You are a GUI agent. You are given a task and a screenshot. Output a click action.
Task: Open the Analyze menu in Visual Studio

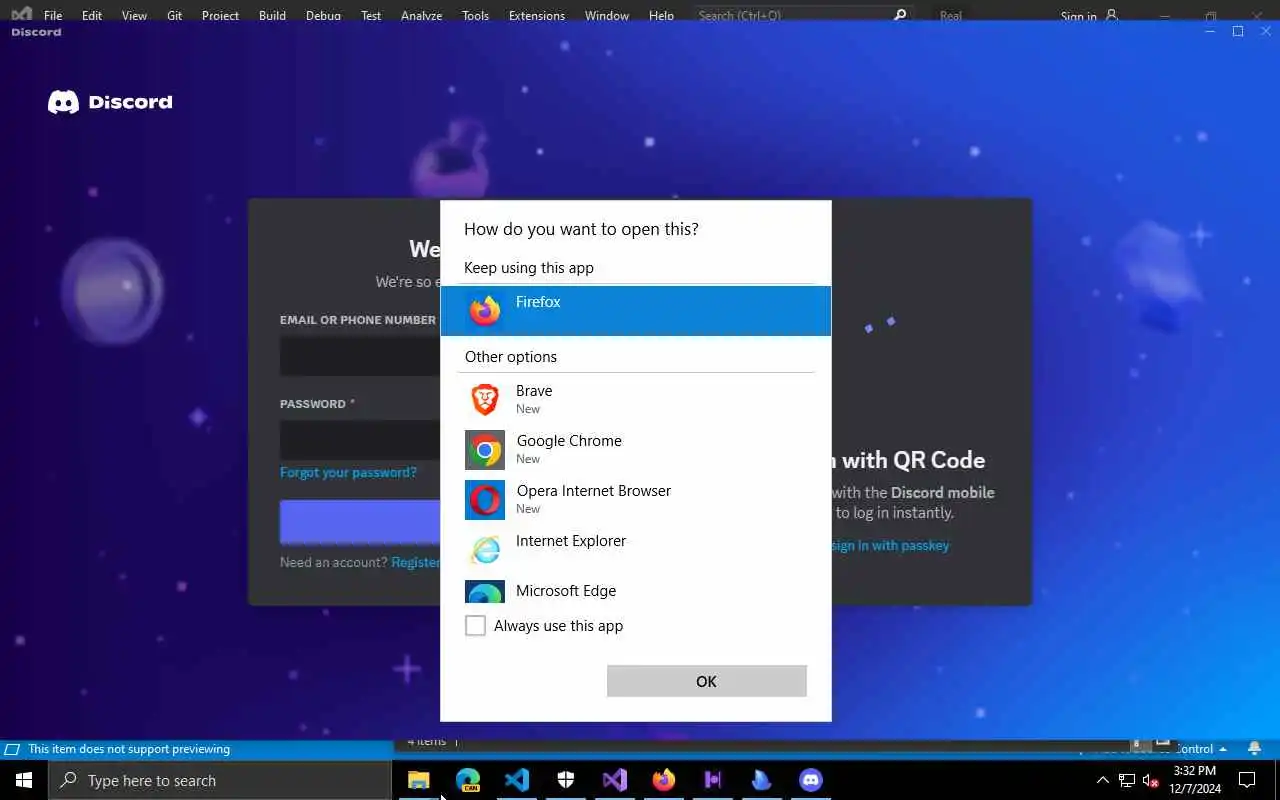pyautogui.click(x=421, y=16)
